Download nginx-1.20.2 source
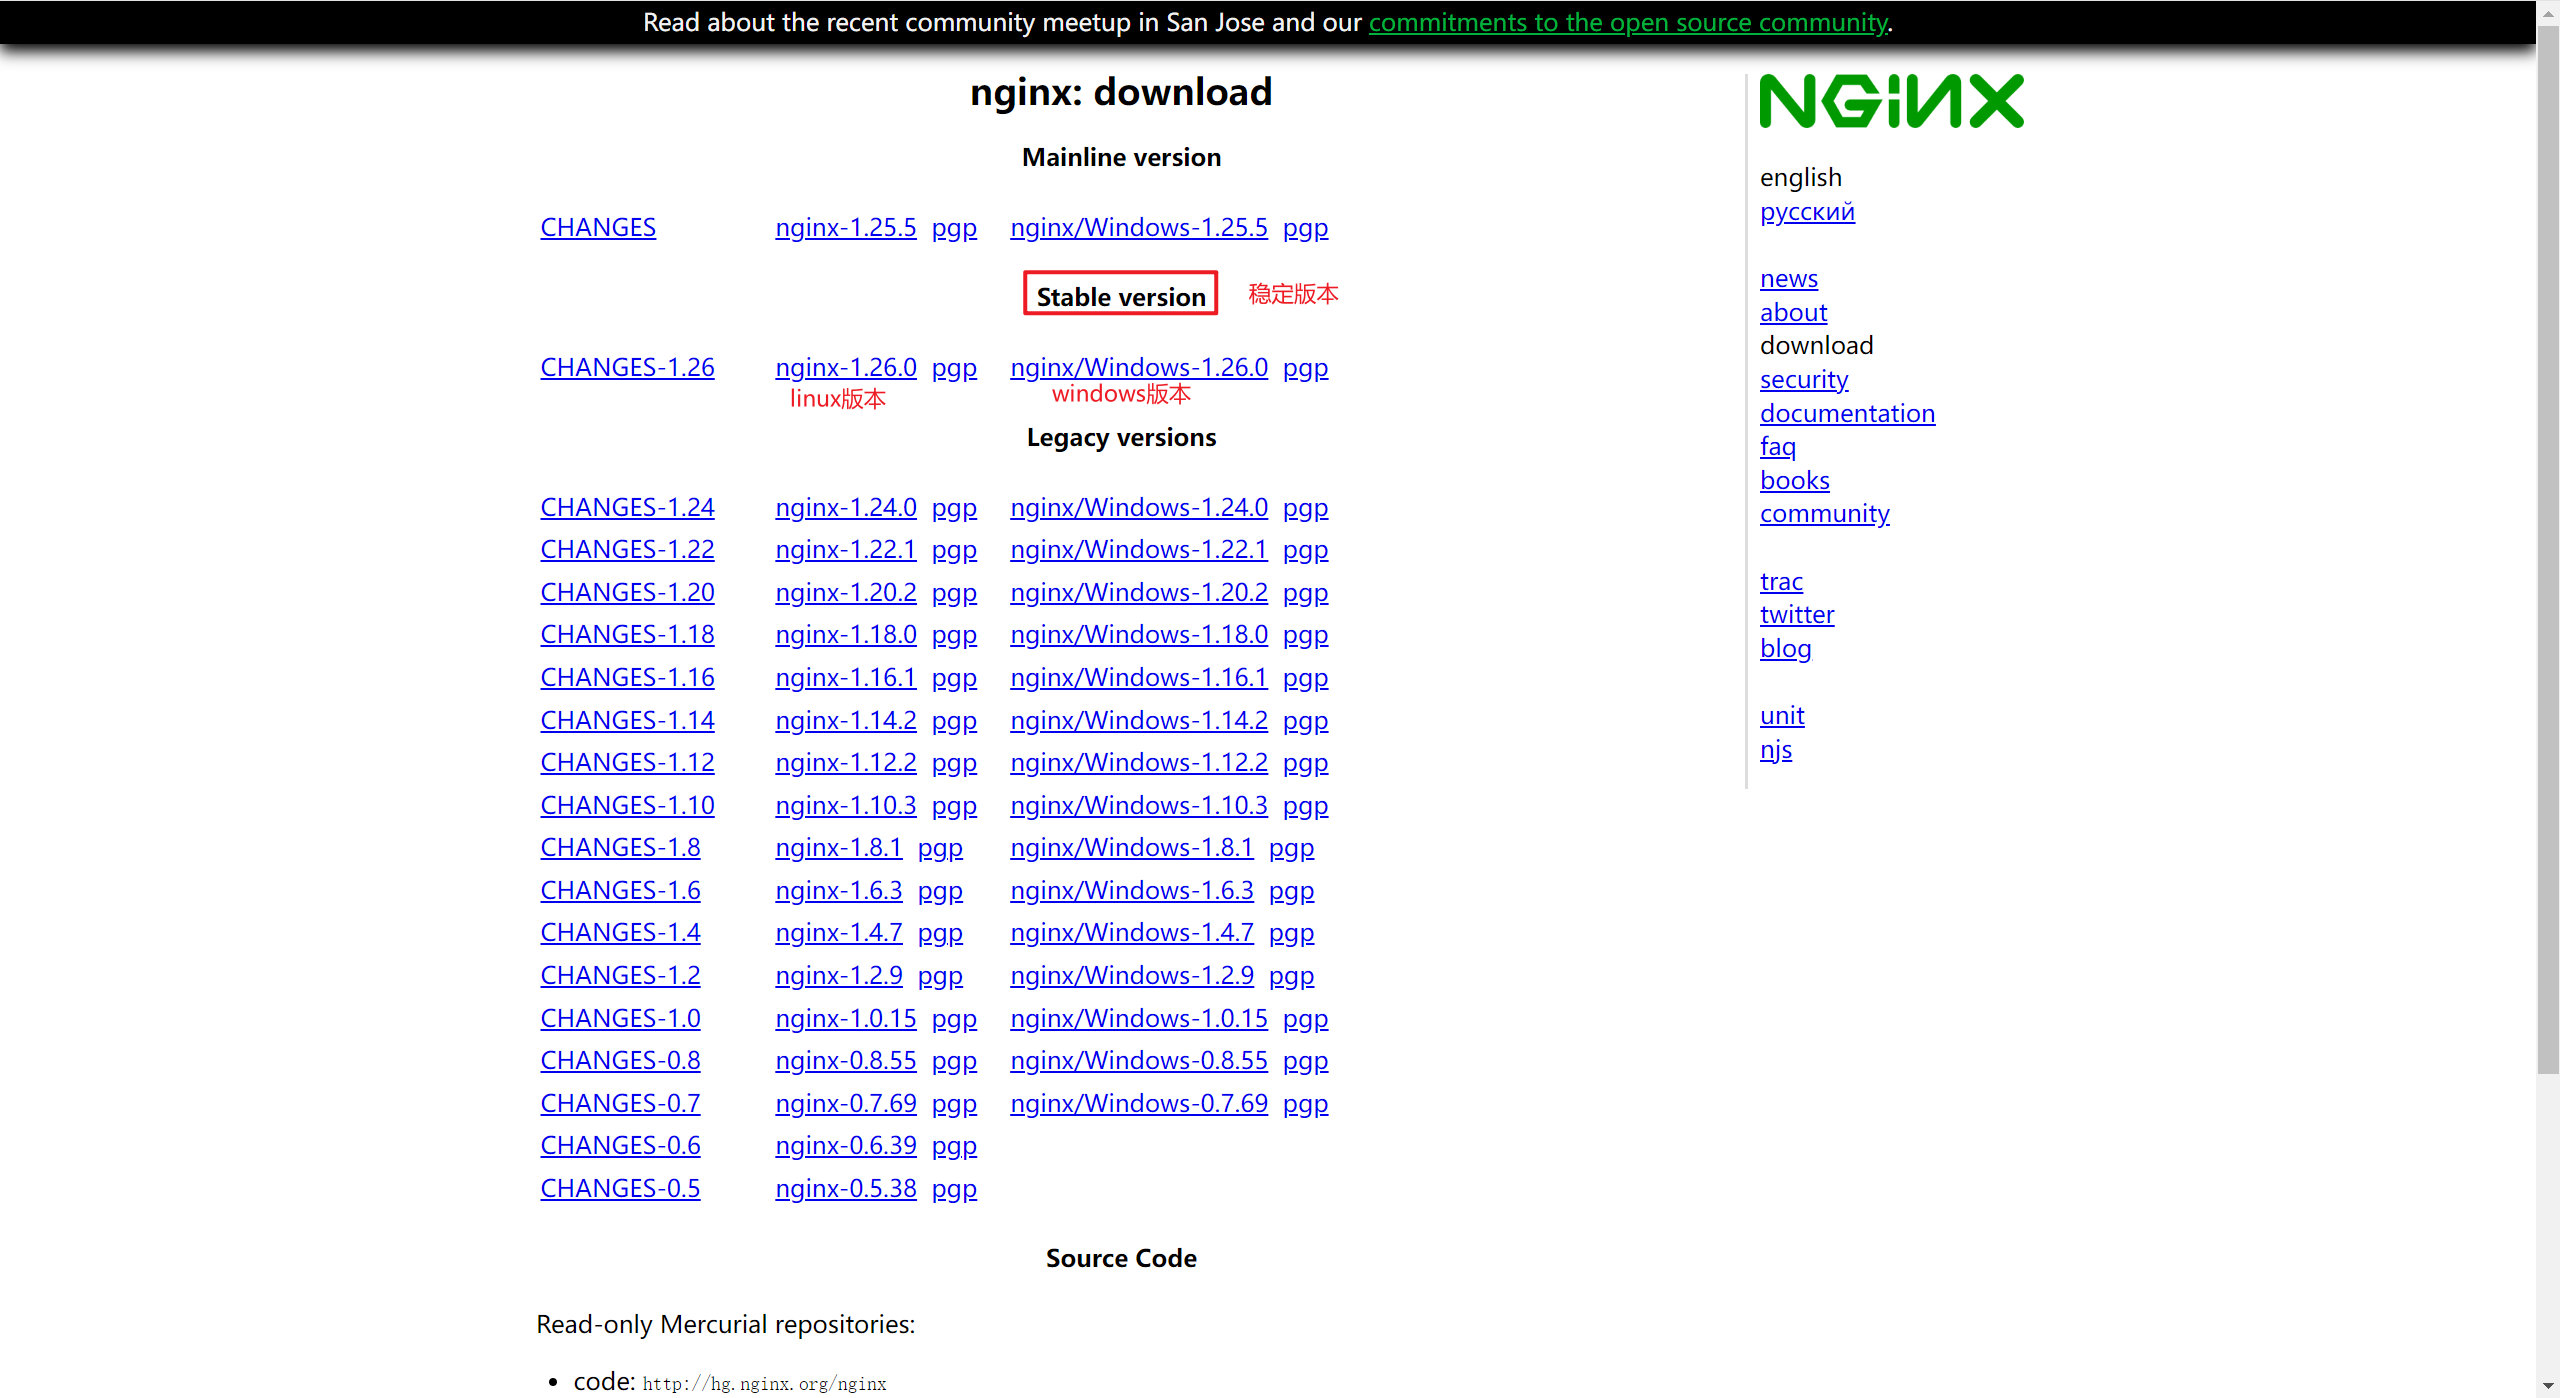 pyautogui.click(x=846, y=592)
